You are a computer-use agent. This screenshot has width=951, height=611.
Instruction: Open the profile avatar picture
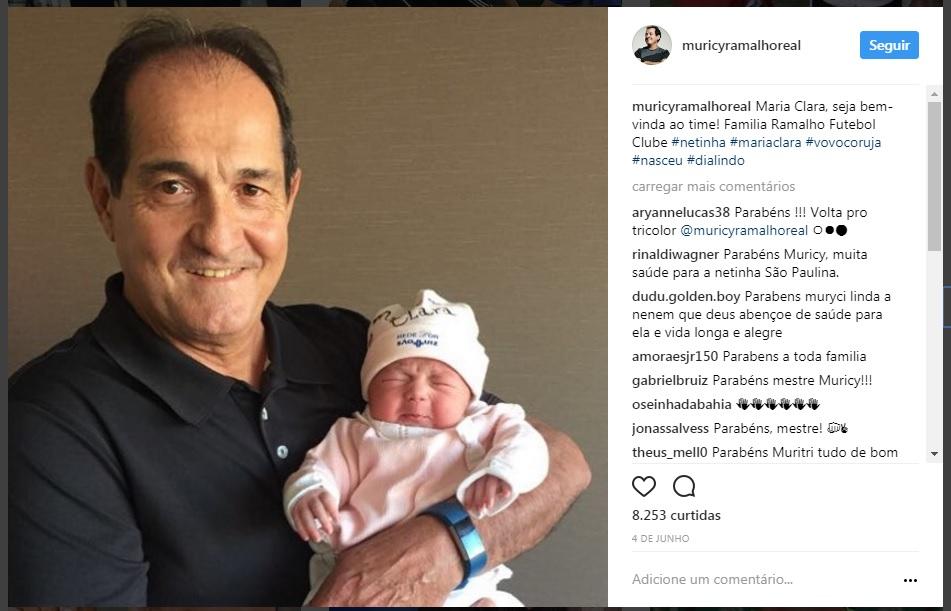click(x=651, y=45)
